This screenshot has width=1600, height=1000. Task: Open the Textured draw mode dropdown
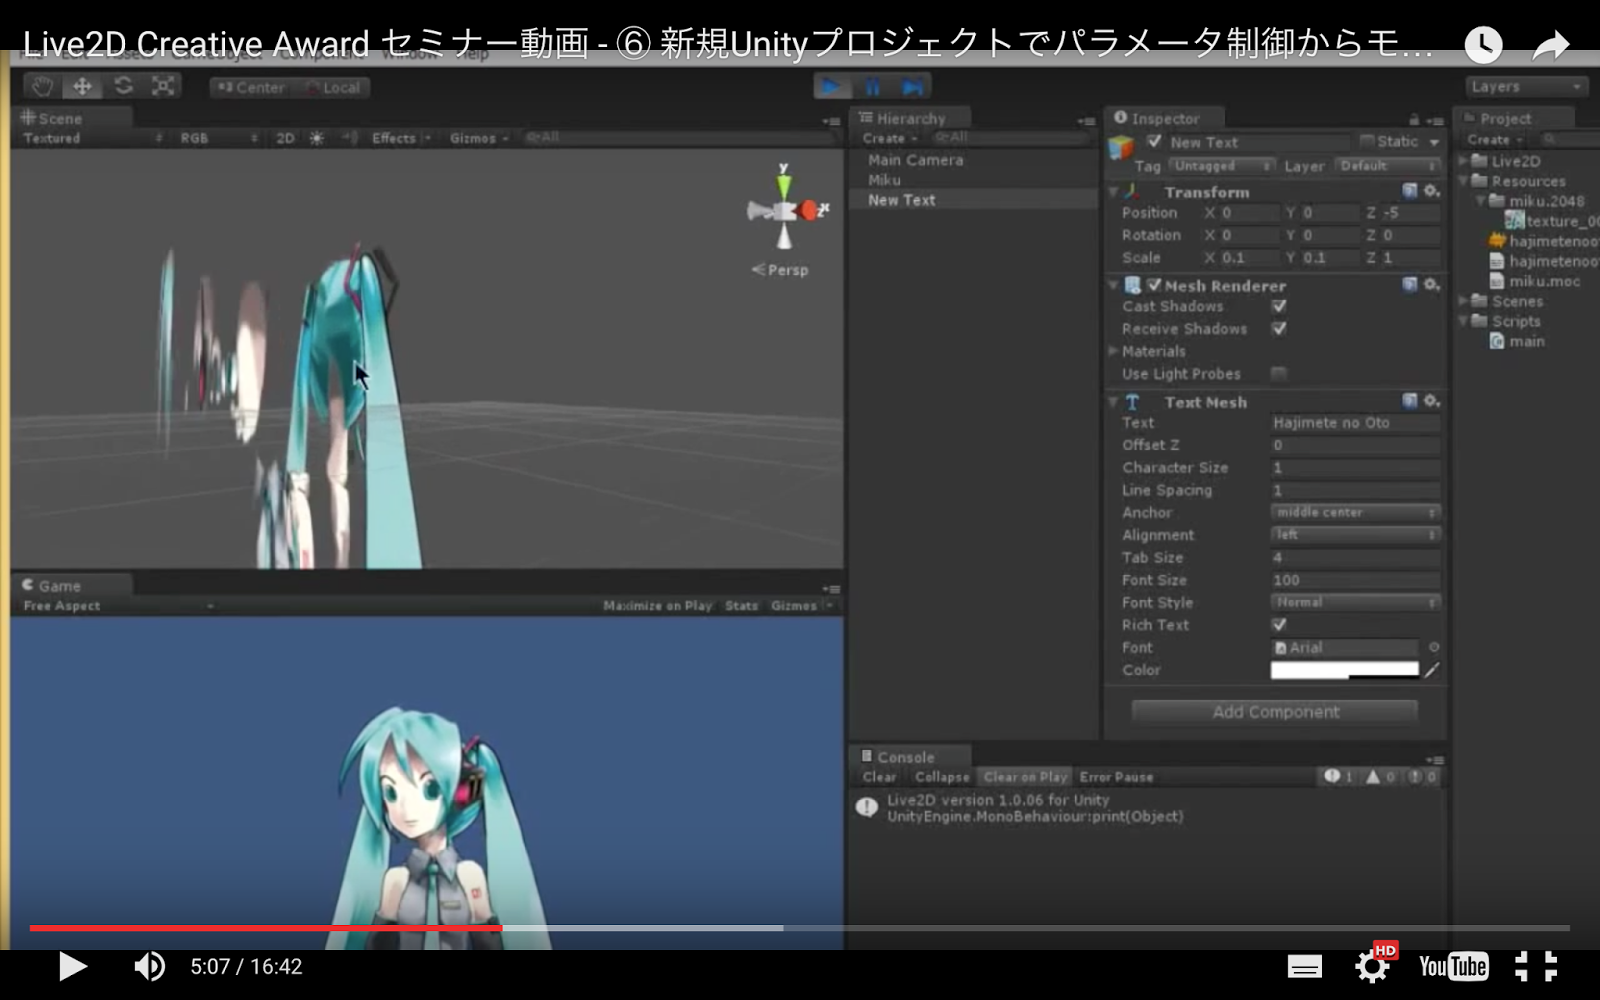[92, 138]
